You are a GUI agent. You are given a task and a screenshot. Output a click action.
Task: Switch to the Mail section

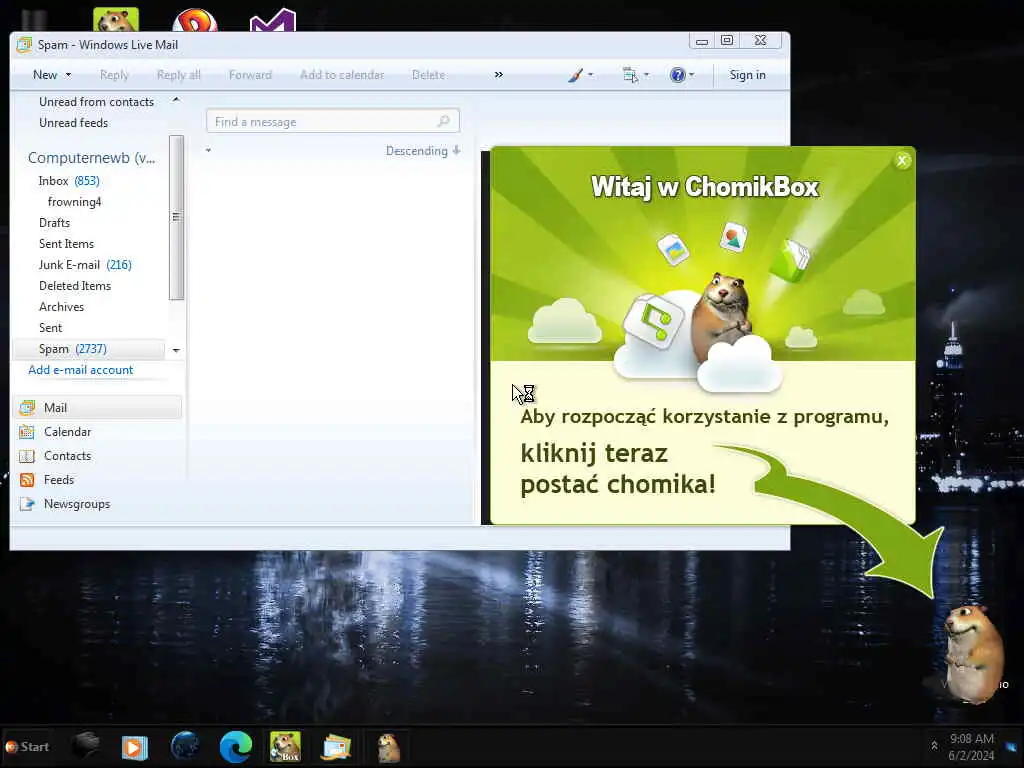(97, 408)
